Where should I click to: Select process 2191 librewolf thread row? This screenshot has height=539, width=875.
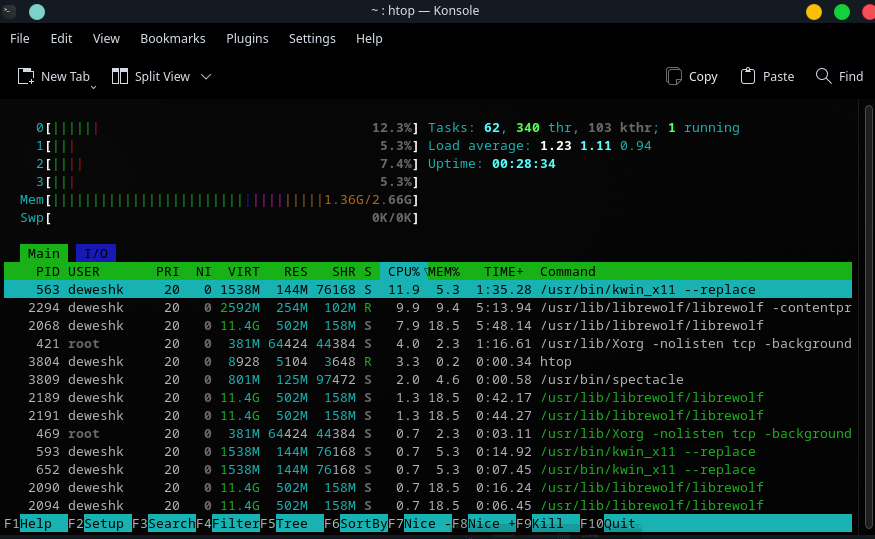(x=428, y=416)
